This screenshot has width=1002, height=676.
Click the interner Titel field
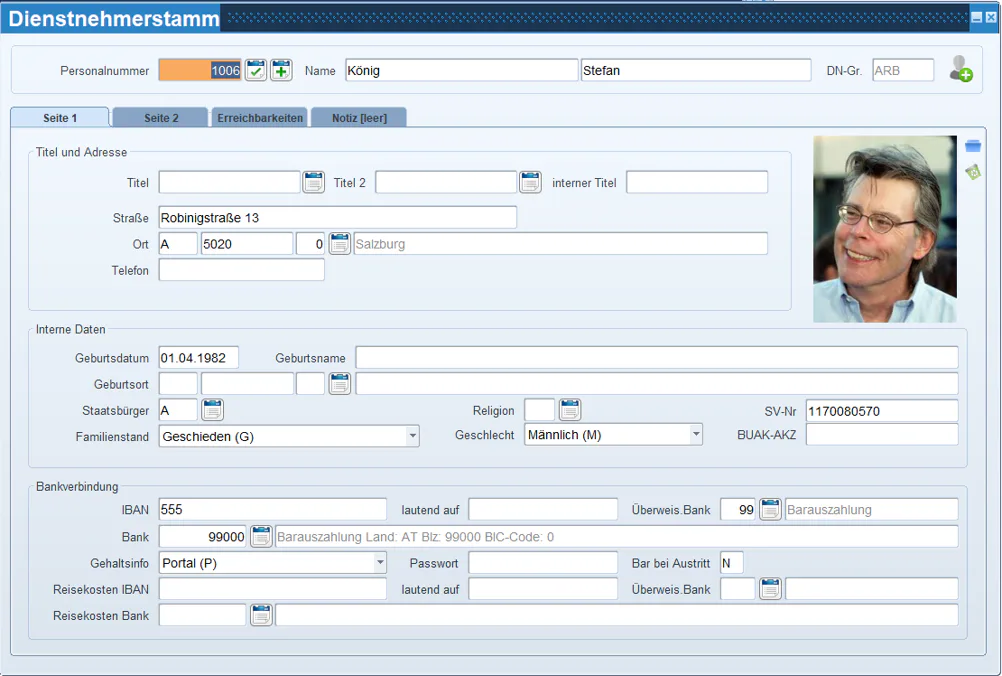pyautogui.click(x=697, y=182)
